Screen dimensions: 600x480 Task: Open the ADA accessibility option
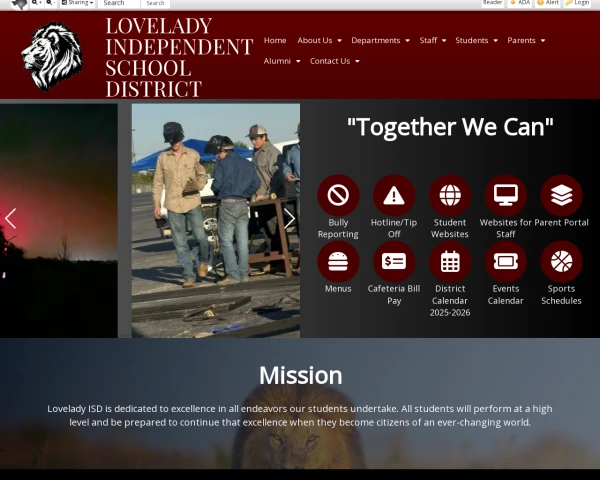tap(520, 3)
